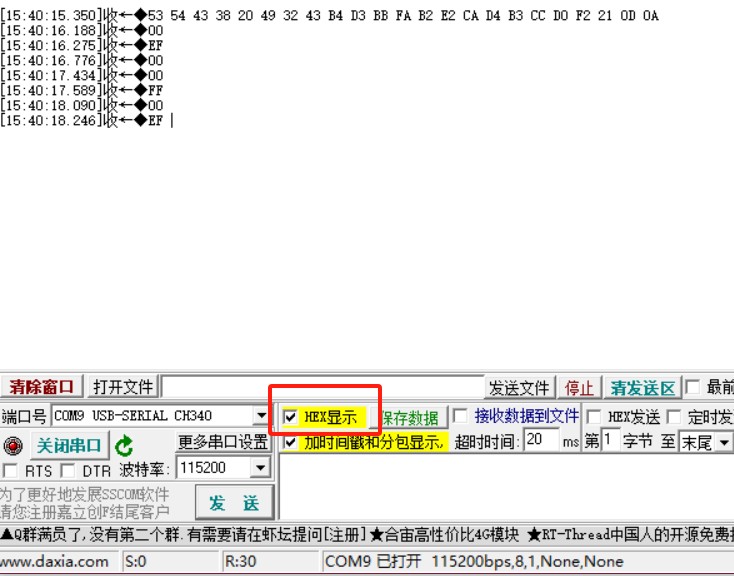The width and height of the screenshot is (734, 576).
Task: Click the log line timestamped 15:40:15.350
Action: pyautogui.click(x=329, y=15)
